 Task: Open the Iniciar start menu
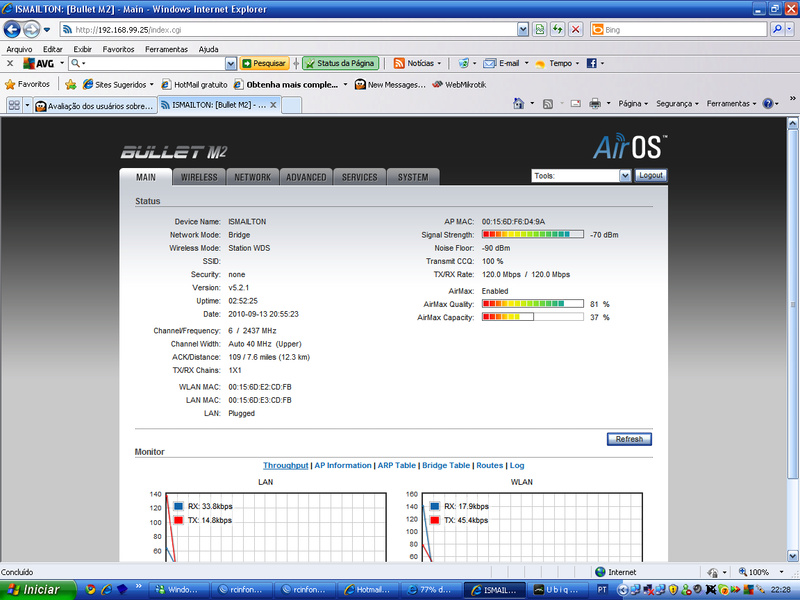pyautogui.click(x=38, y=589)
